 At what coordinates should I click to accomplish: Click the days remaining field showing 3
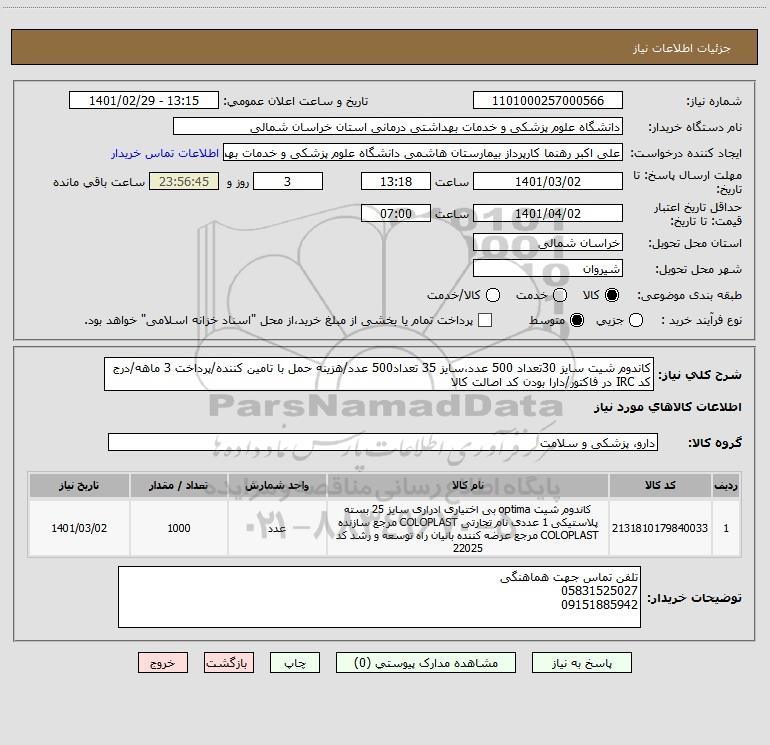pos(288,181)
